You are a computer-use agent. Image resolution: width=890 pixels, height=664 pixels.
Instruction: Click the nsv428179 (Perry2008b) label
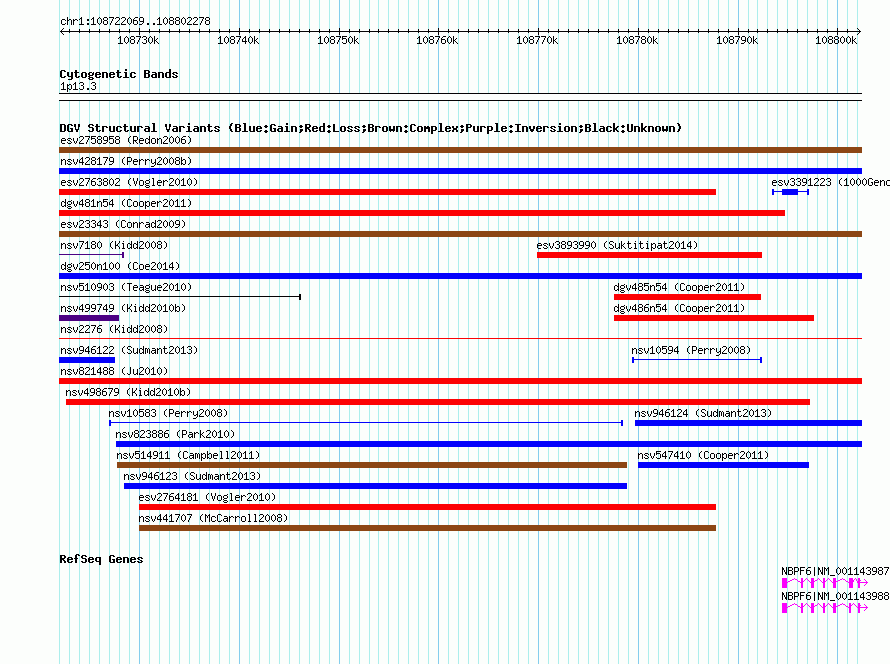[126, 161]
